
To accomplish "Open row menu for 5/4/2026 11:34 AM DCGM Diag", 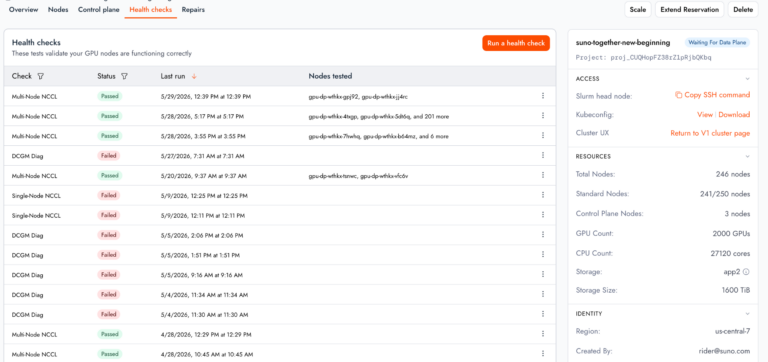I will pyautogui.click(x=543, y=294).
